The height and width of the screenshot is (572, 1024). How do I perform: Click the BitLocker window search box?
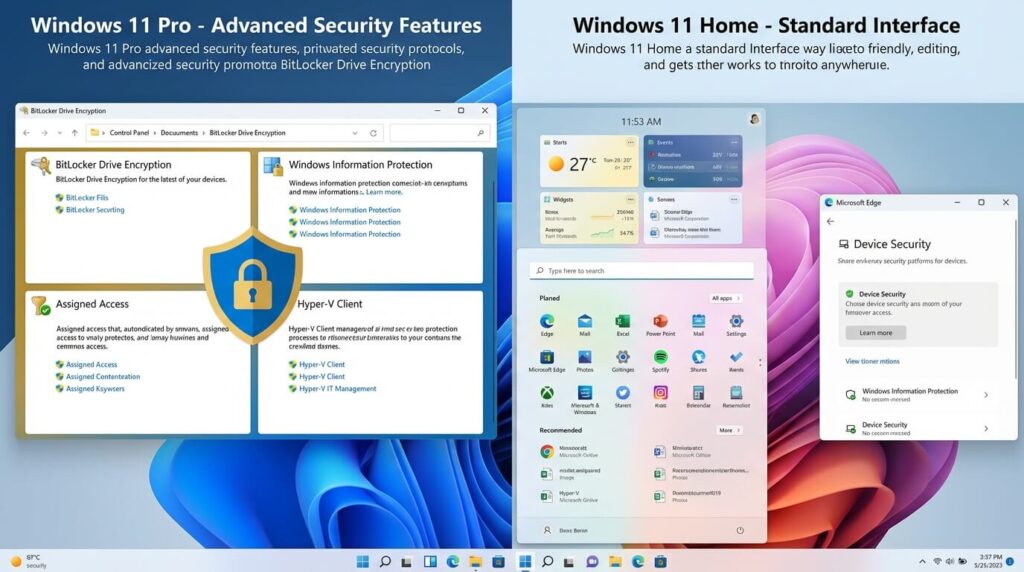point(439,133)
